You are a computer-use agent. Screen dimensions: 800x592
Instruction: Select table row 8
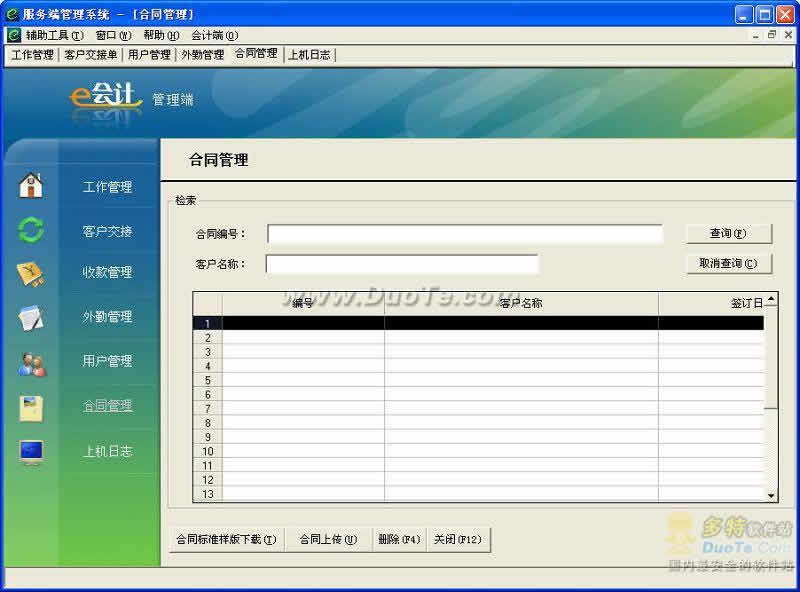click(x=479, y=423)
